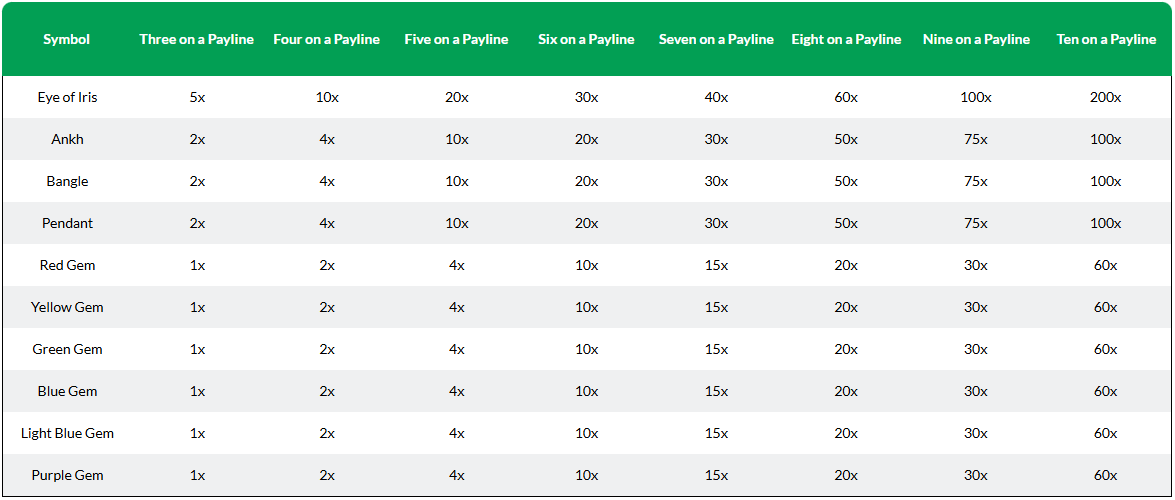Click the Ten on a Payline header
This screenshot has height=500, width=1175.
coord(1106,40)
